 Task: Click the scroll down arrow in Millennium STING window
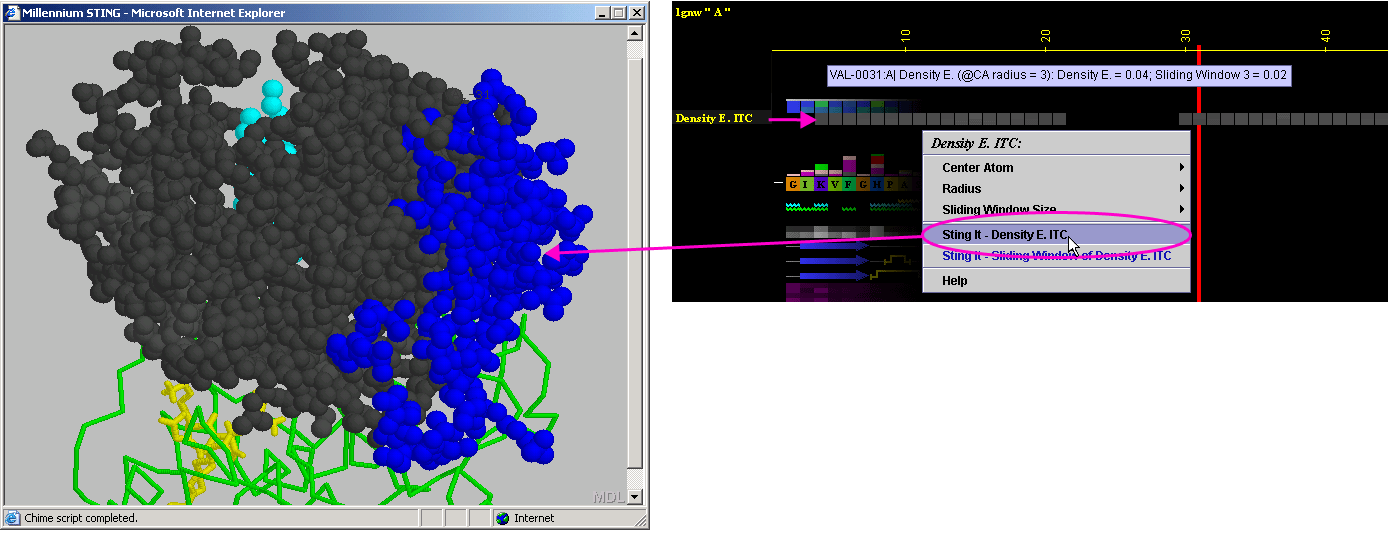point(634,497)
